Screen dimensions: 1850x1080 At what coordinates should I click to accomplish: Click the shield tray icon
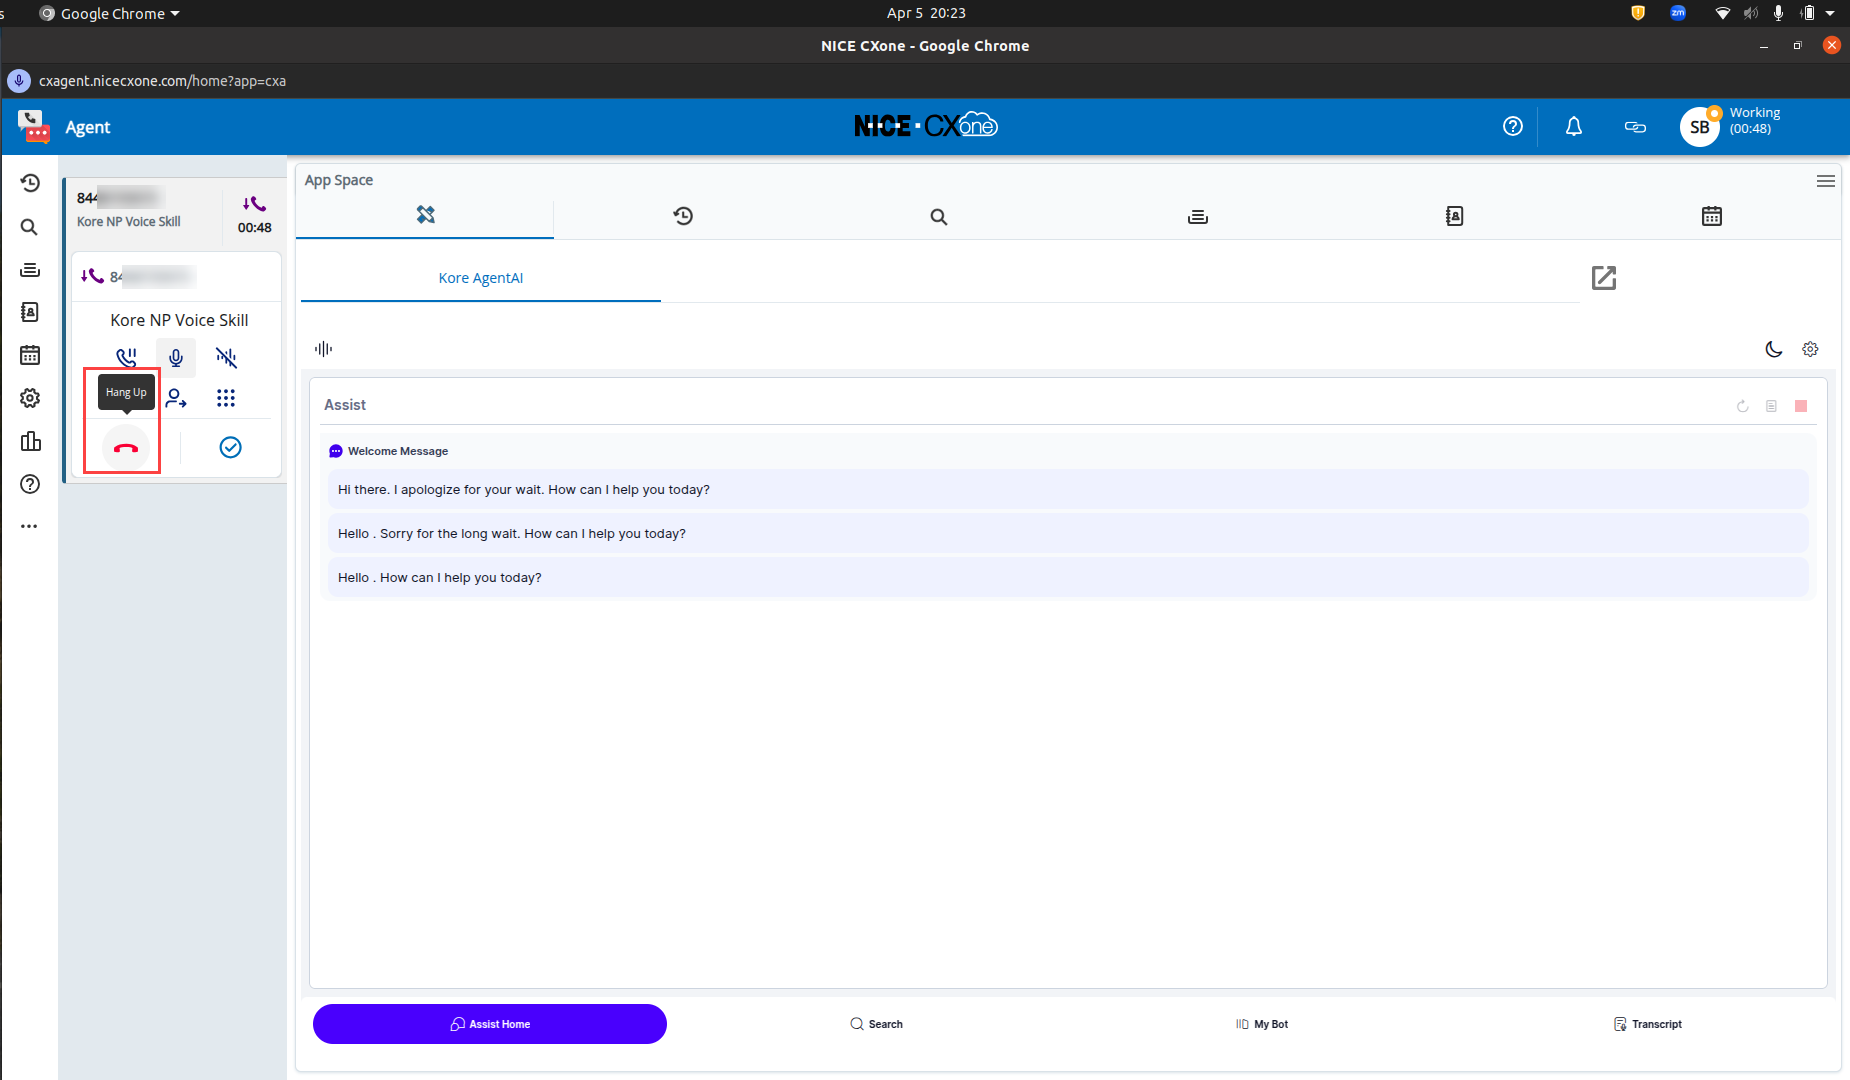tap(1638, 13)
